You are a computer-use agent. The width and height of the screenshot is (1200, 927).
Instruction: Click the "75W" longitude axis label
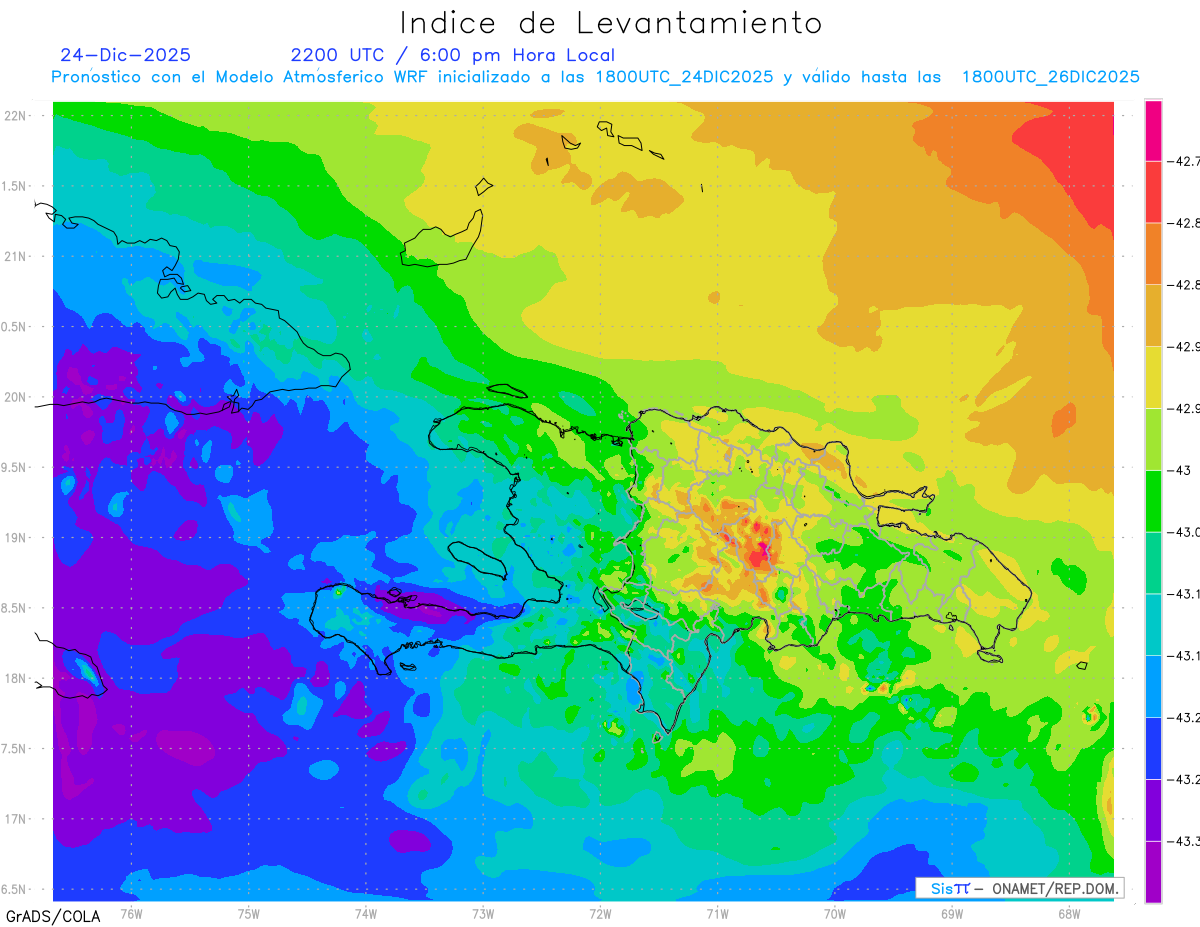pyautogui.click(x=249, y=913)
